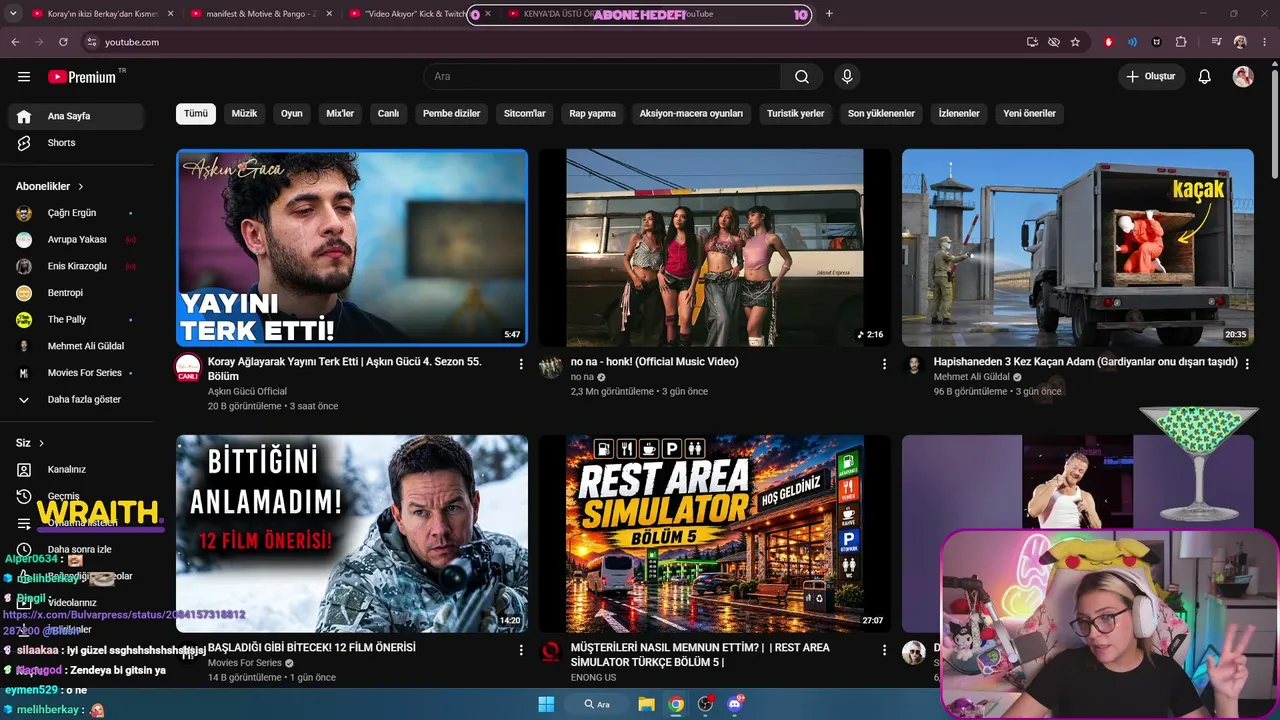Select the Tümü filter chip
The image size is (1280, 720).
click(196, 114)
